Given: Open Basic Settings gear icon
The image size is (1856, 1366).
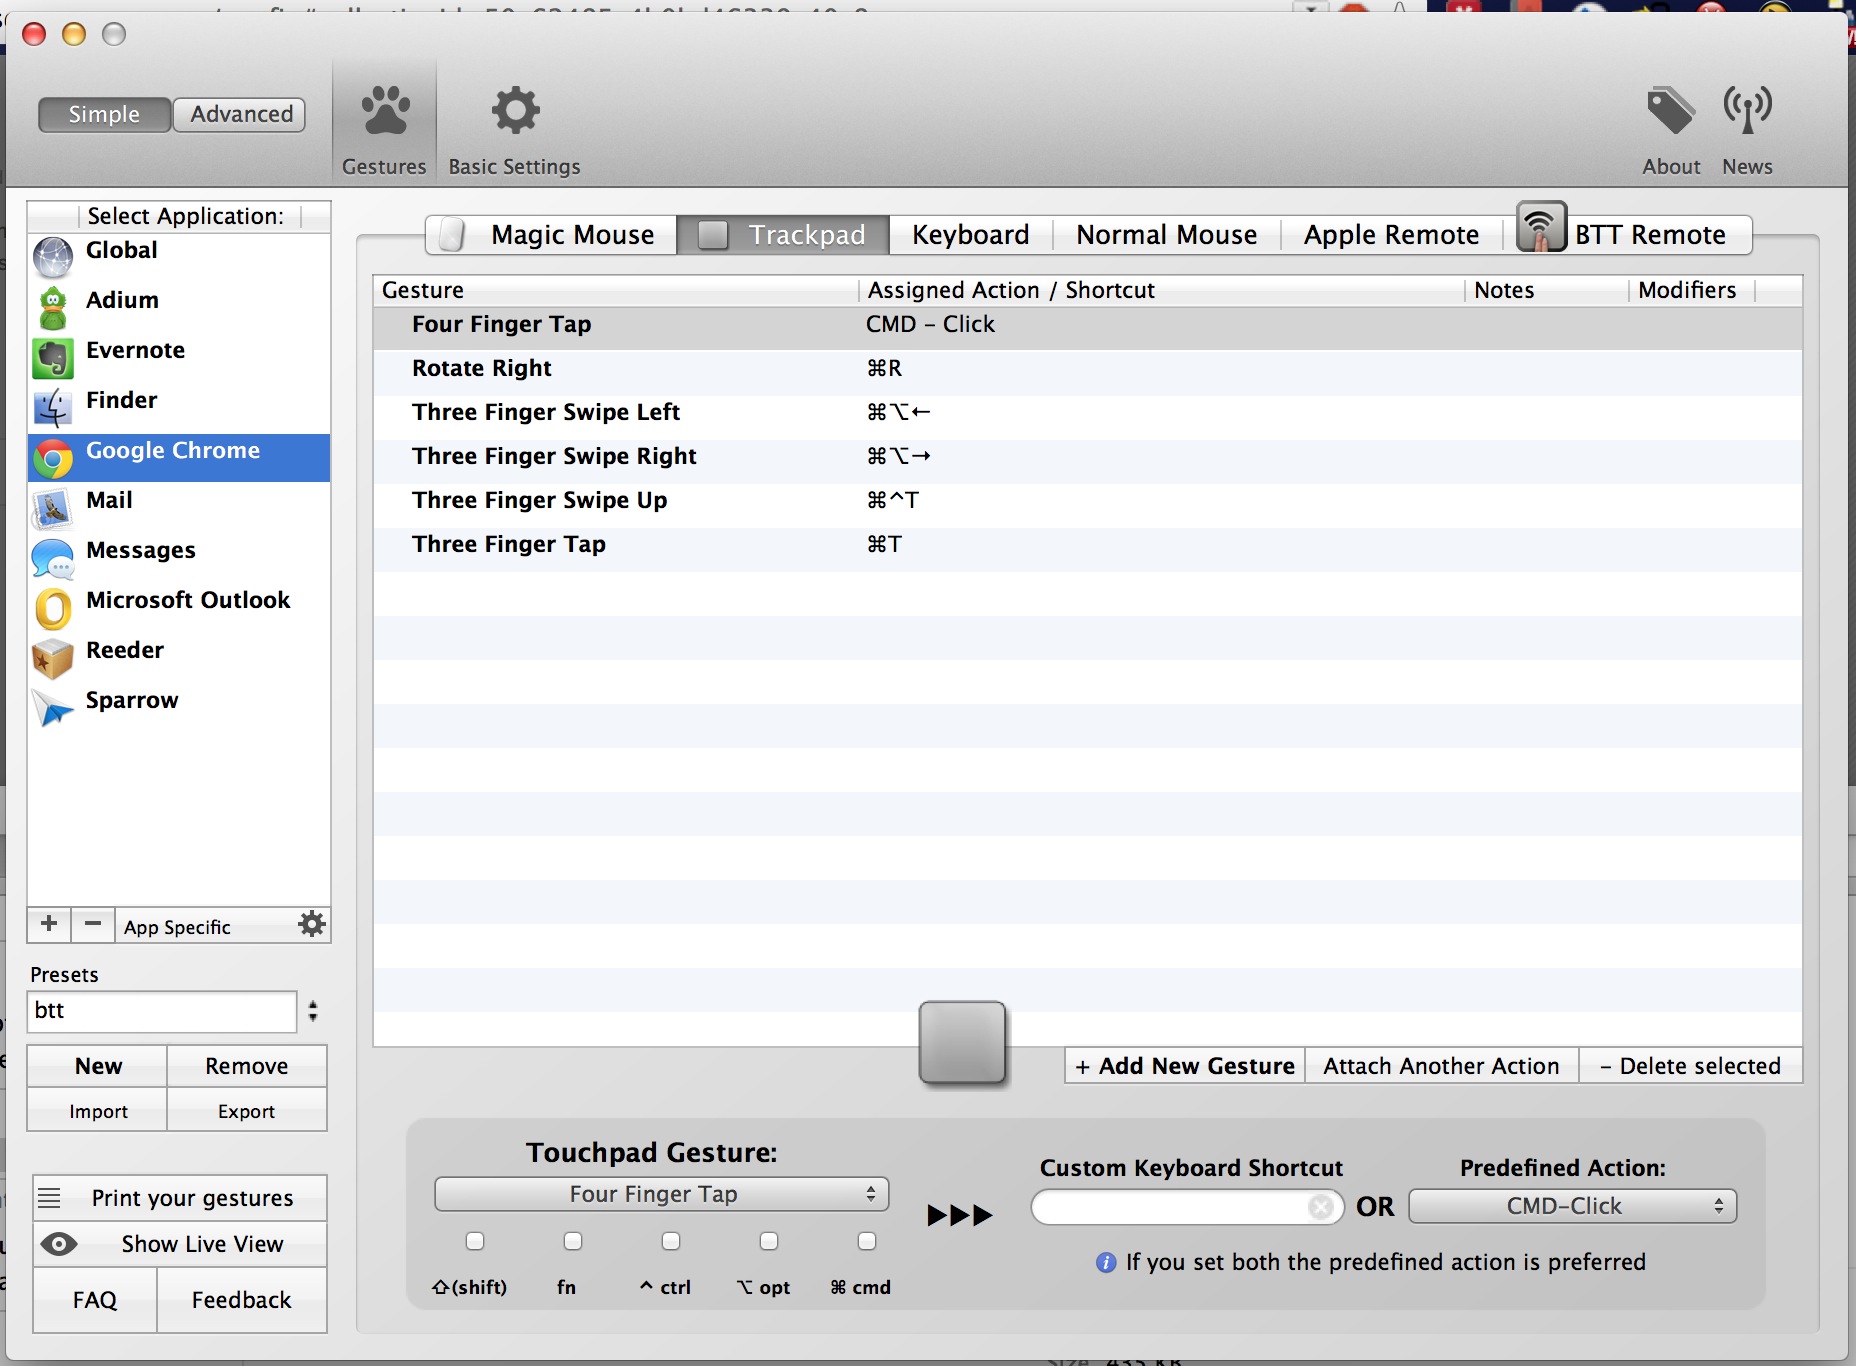Looking at the screenshot, I should (514, 112).
